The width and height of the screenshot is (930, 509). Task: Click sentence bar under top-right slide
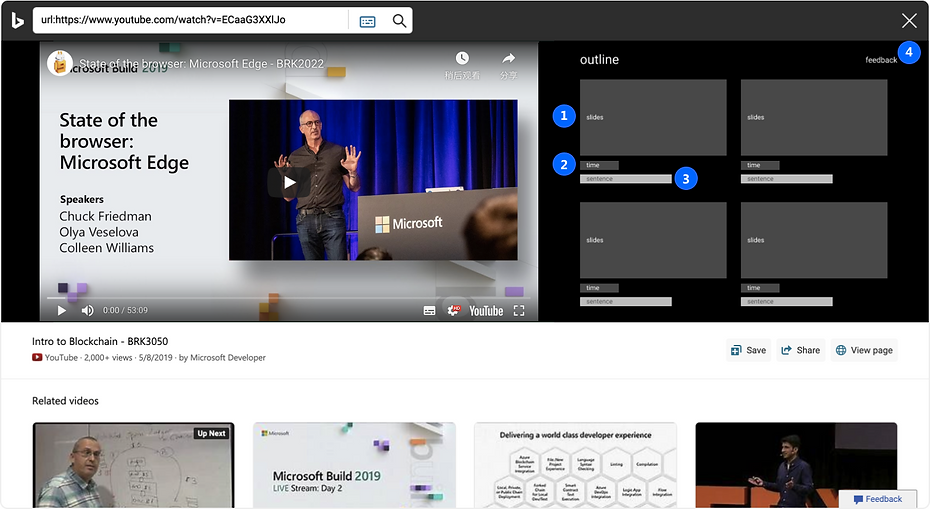click(786, 179)
